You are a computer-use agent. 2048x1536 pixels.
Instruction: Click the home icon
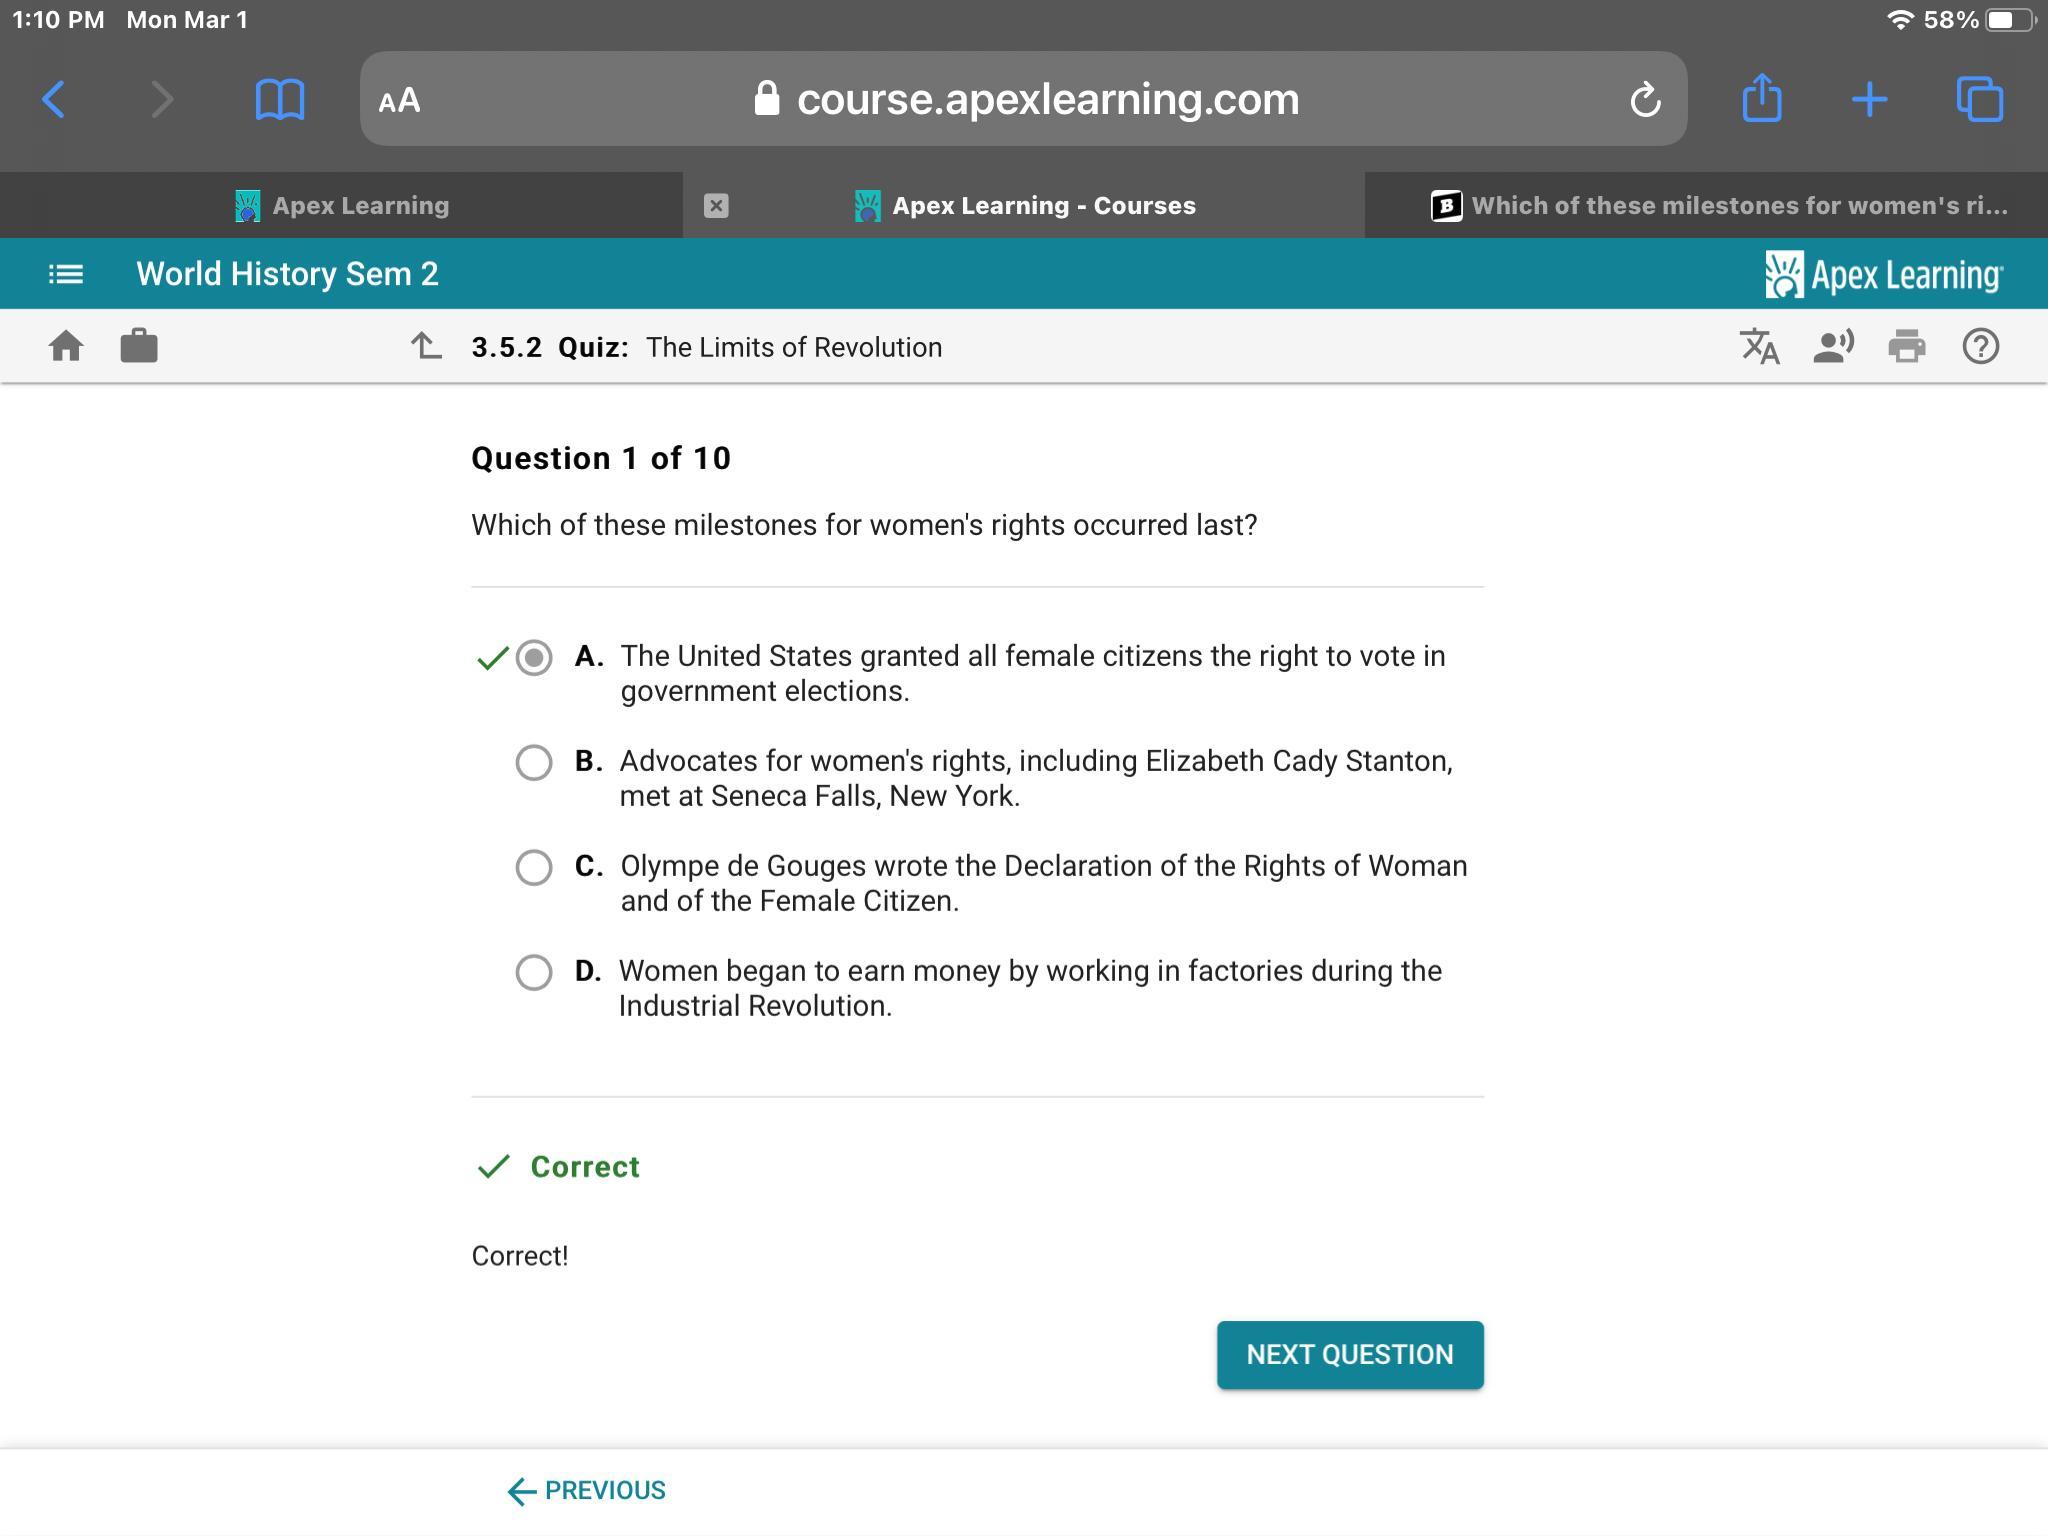click(66, 347)
